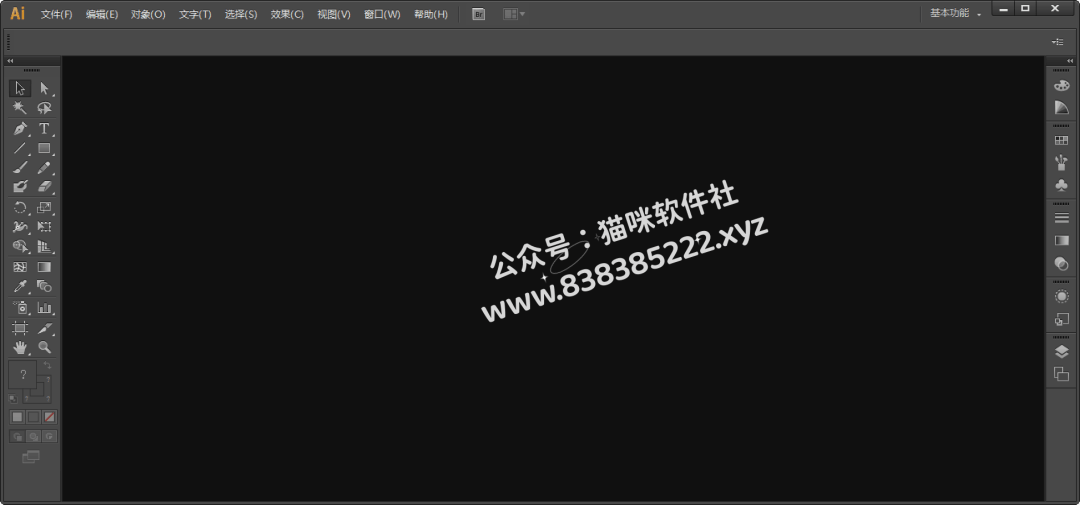
Task: Select the Mesh tool
Action: pos(20,267)
